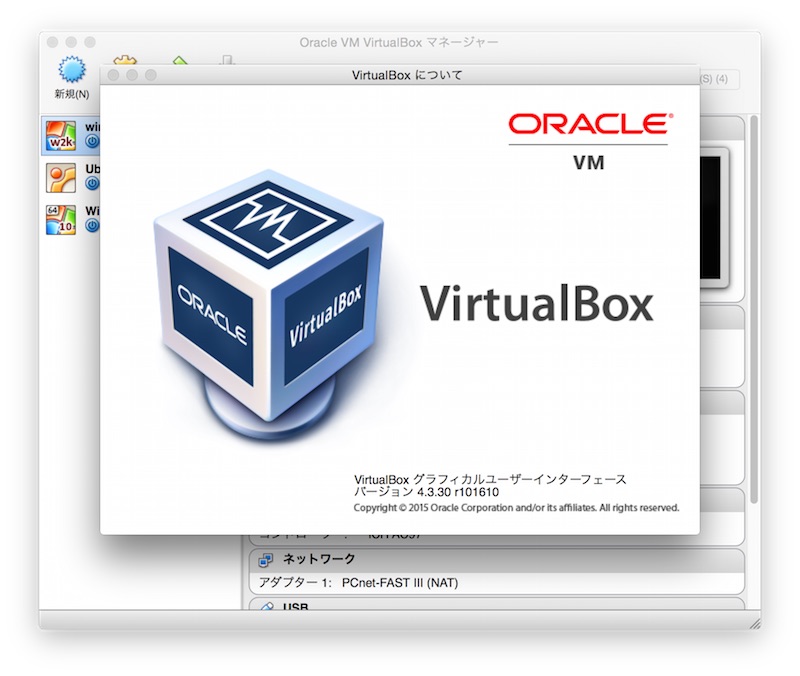
Task: Open the ネットワーク section header
Action: 496,560
